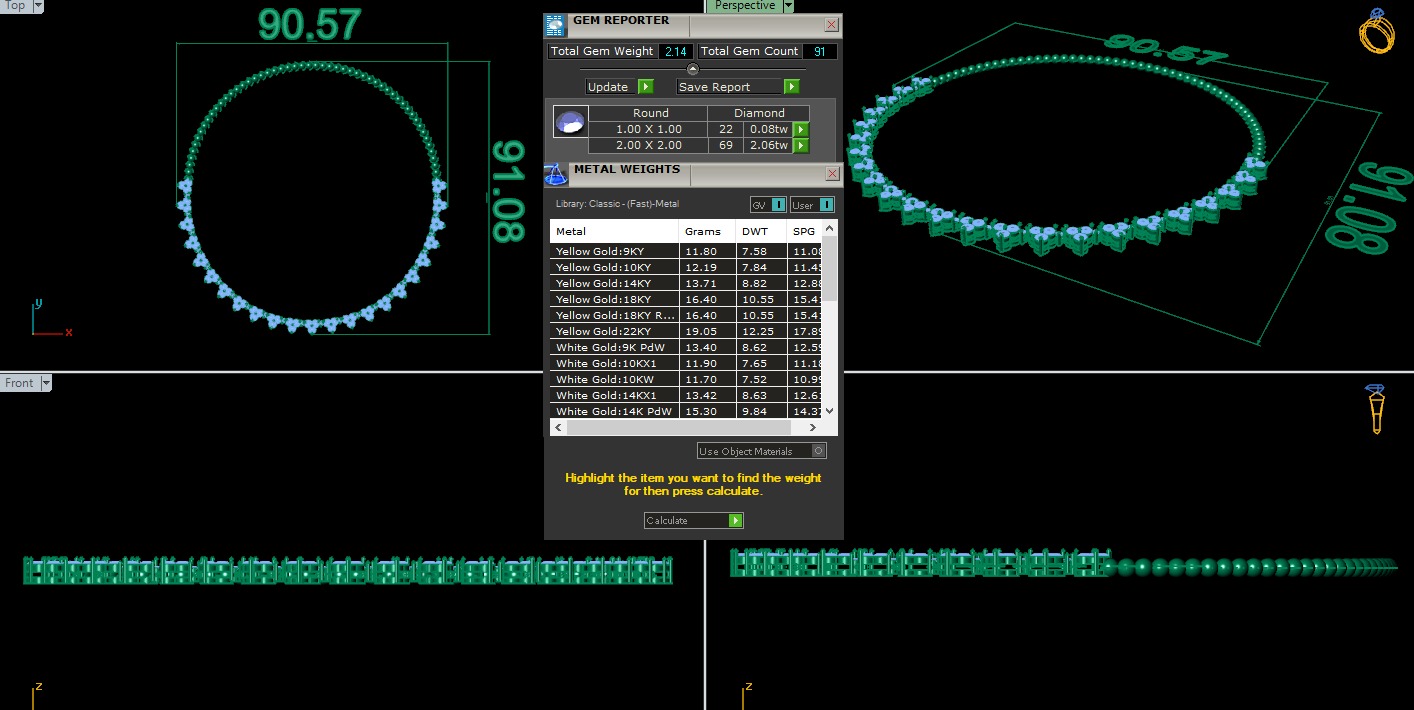Click the gold ring icon in Perspective view
The image size is (1414, 710).
(1376, 31)
